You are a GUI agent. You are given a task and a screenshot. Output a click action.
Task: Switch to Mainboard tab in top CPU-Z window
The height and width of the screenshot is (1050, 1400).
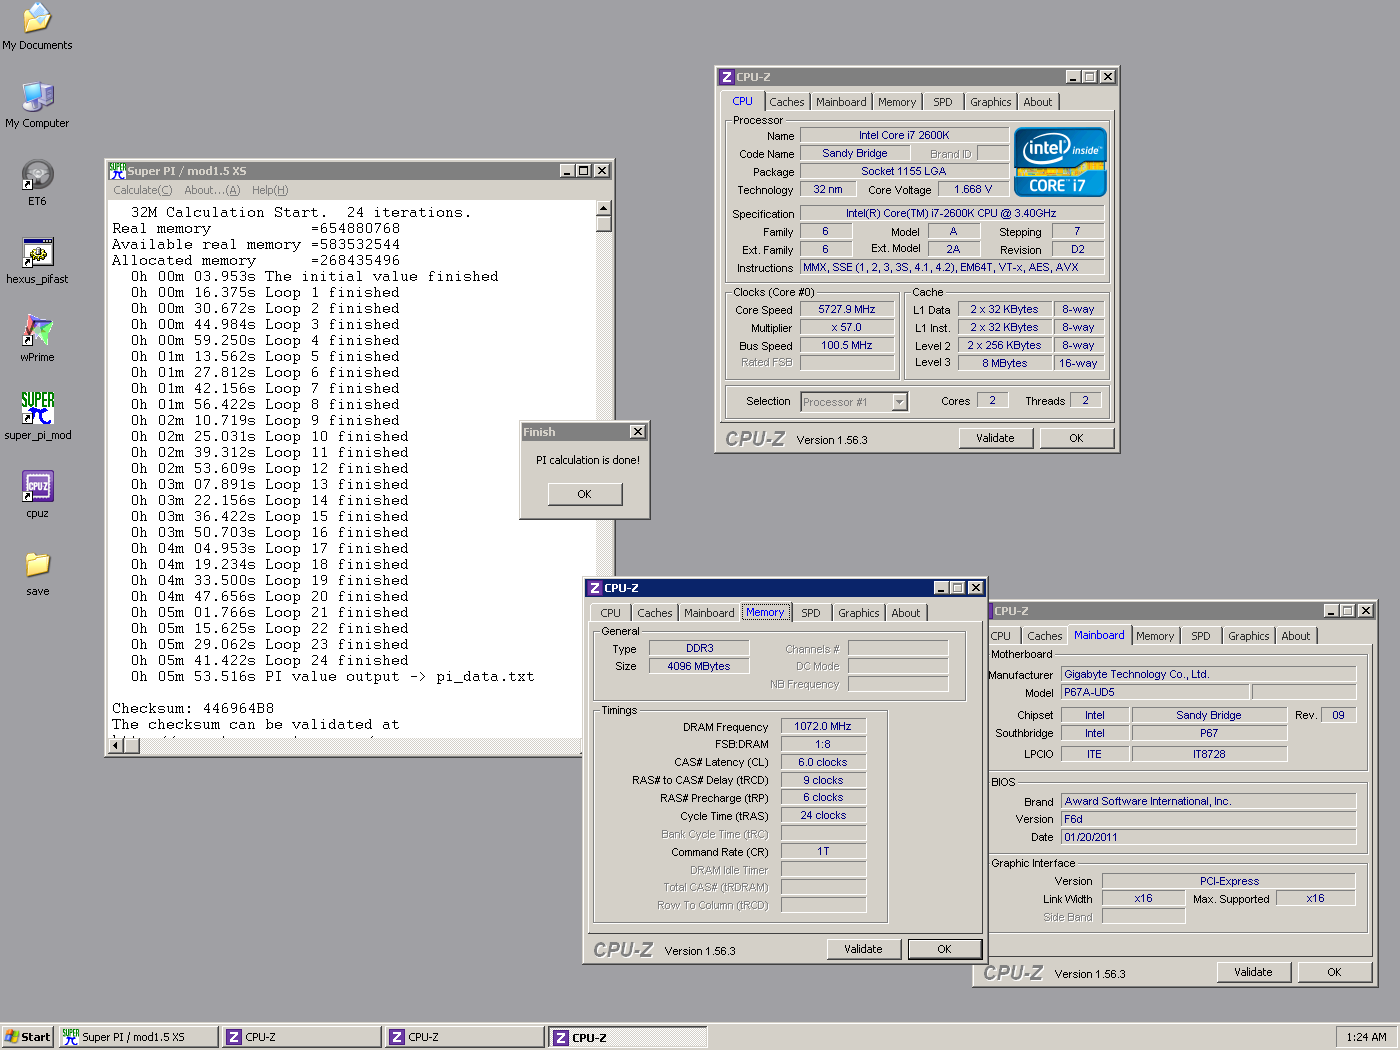point(841,102)
